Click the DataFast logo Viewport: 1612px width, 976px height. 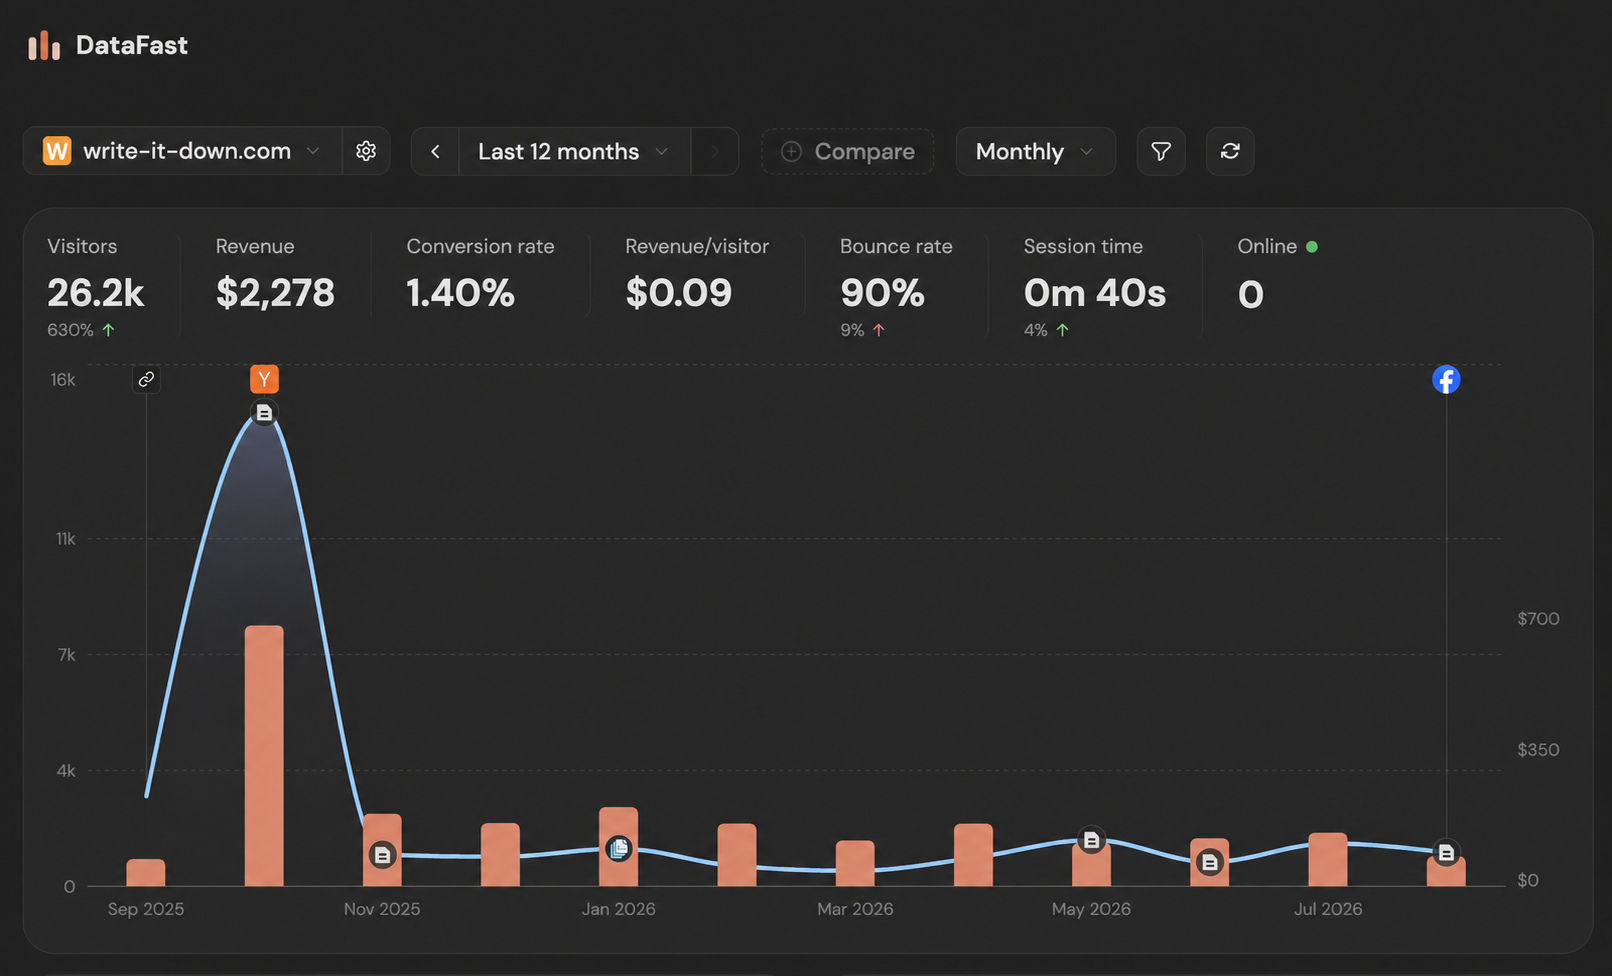click(108, 45)
